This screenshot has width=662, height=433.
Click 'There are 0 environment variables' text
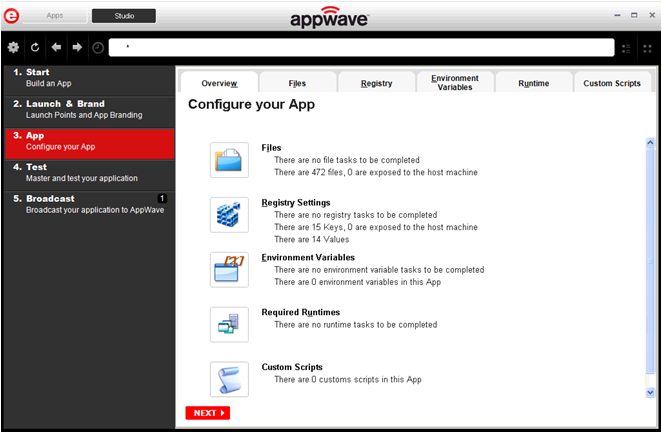click(x=358, y=282)
